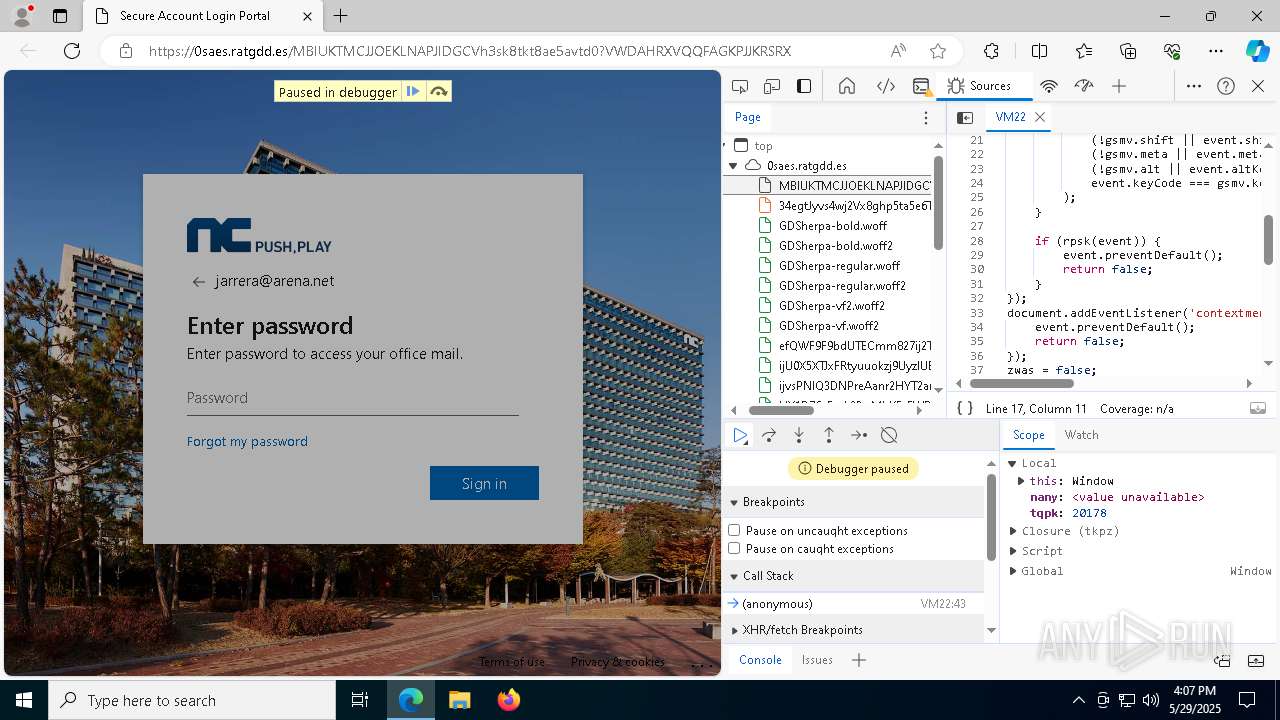
Task: Refresh the browser page
Action: pyautogui.click(x=72, y=51)
